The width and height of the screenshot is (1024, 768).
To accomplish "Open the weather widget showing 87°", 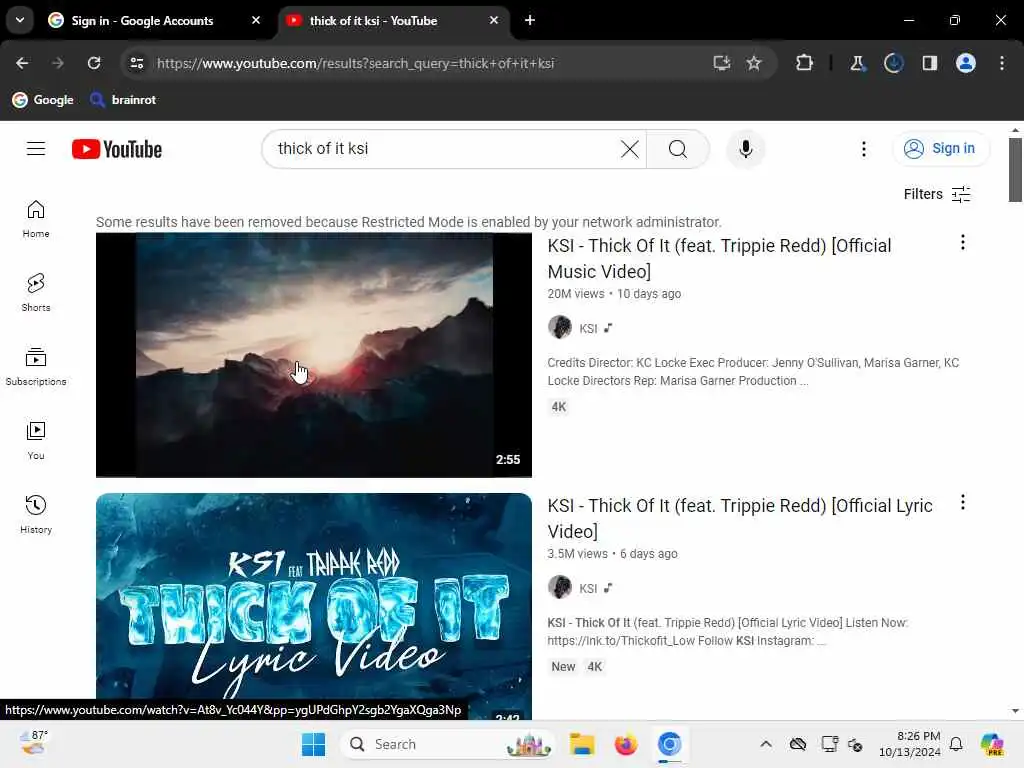I will click(34, 743).
